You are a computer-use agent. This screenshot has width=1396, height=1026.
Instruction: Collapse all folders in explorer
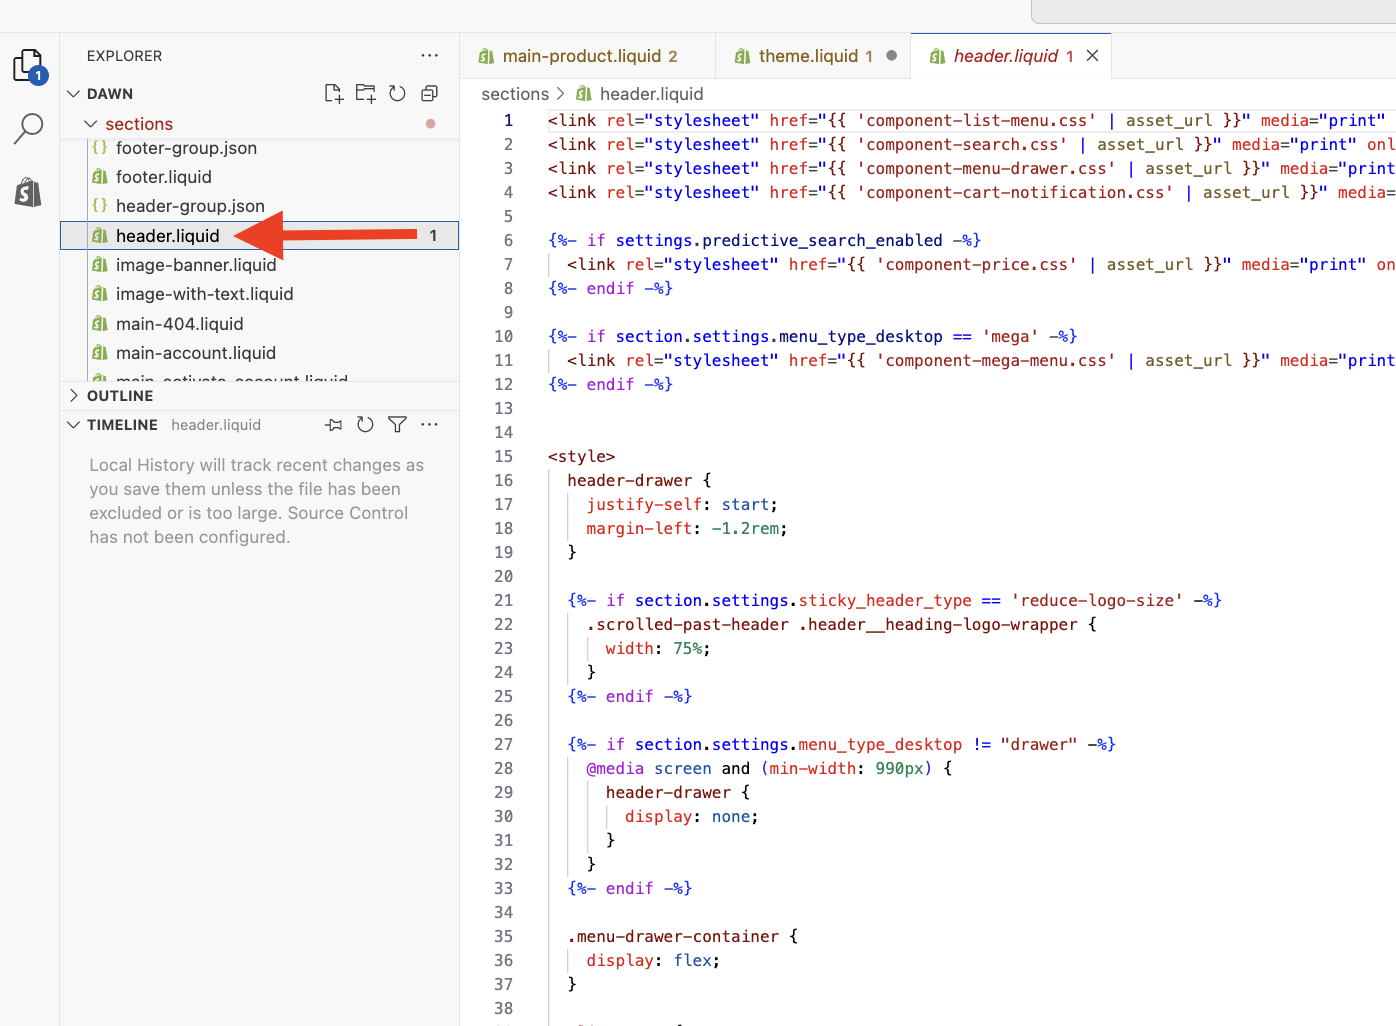coord(429,93)
